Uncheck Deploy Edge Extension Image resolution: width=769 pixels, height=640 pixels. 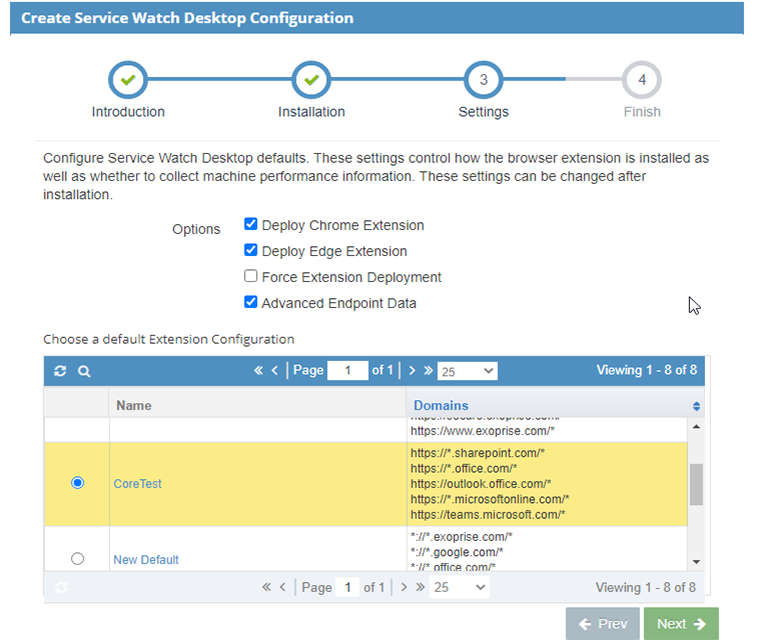(x=251, y=250)
